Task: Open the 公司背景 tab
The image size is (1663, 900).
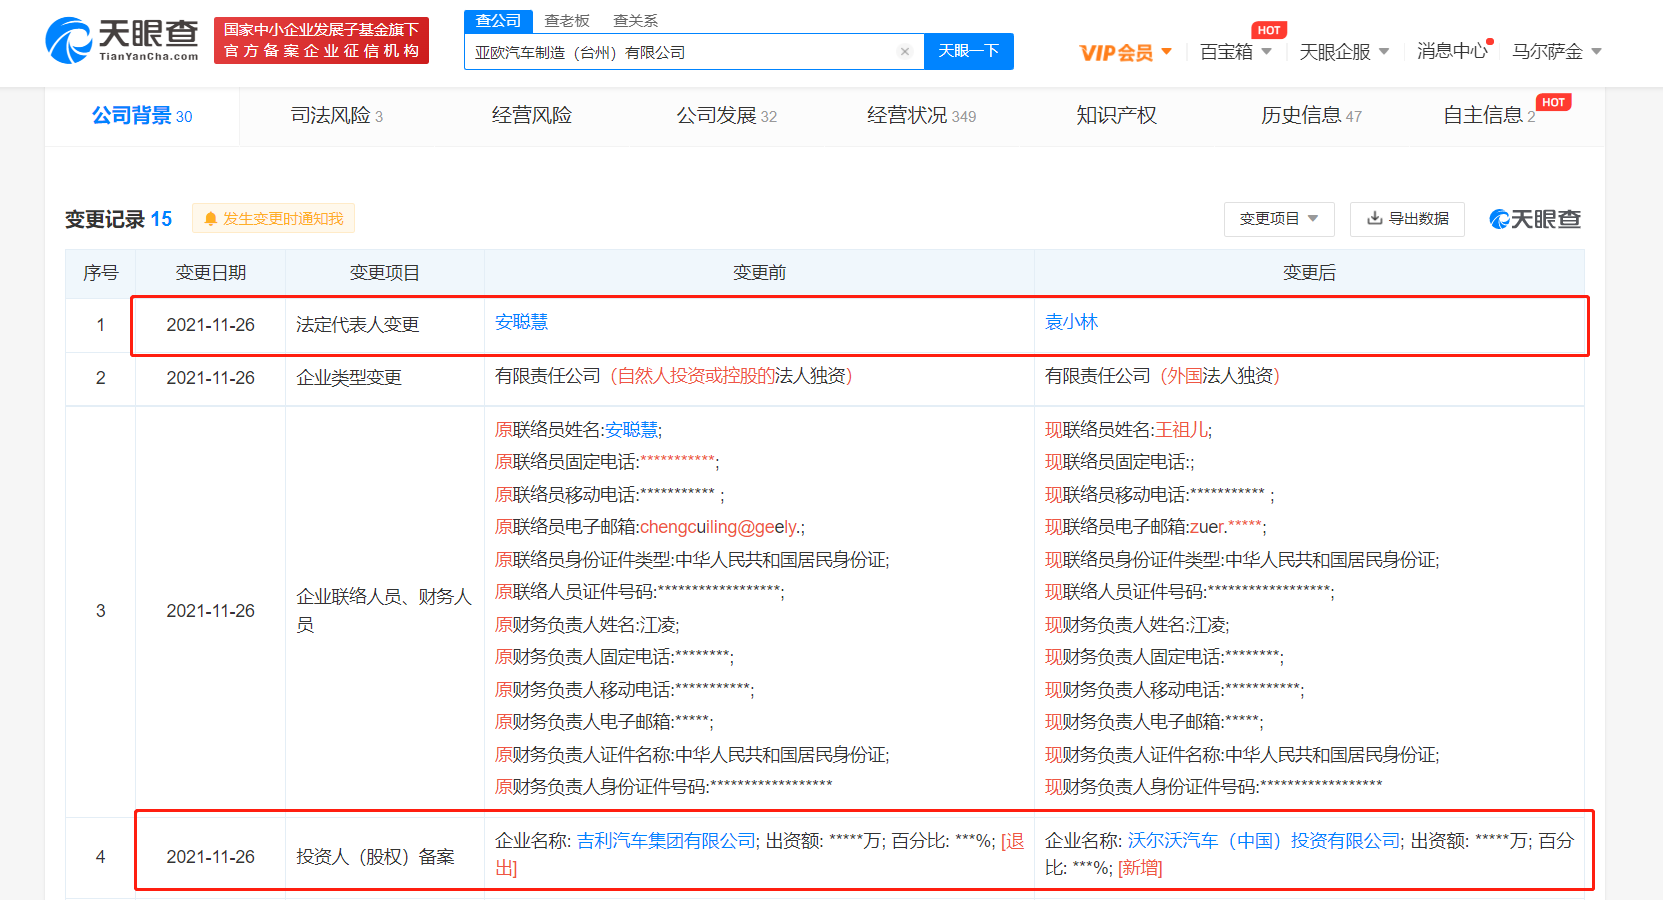Action: (142, 116)
